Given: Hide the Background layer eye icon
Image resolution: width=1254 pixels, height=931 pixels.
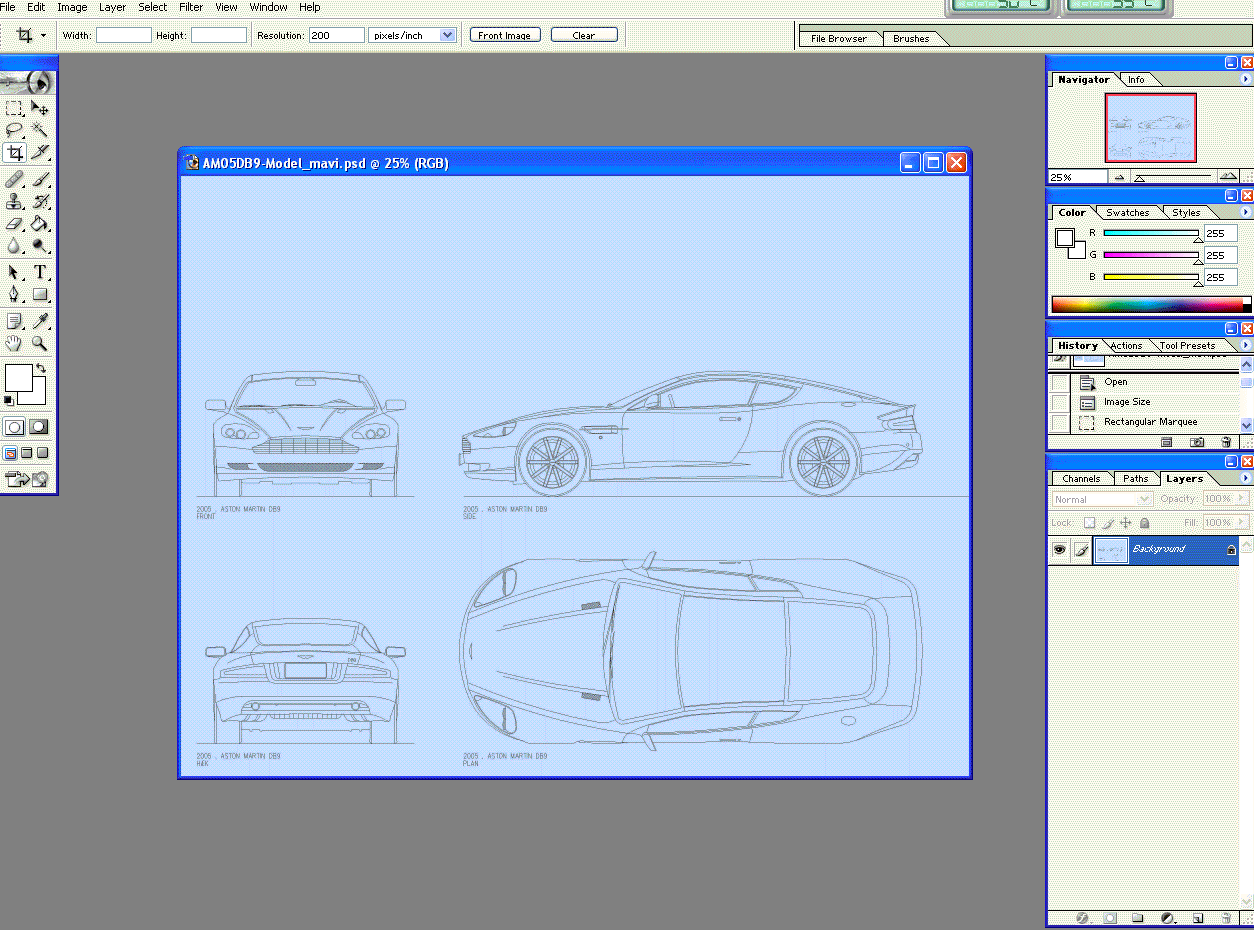Looking at the screenshot, I should 1059,549.
